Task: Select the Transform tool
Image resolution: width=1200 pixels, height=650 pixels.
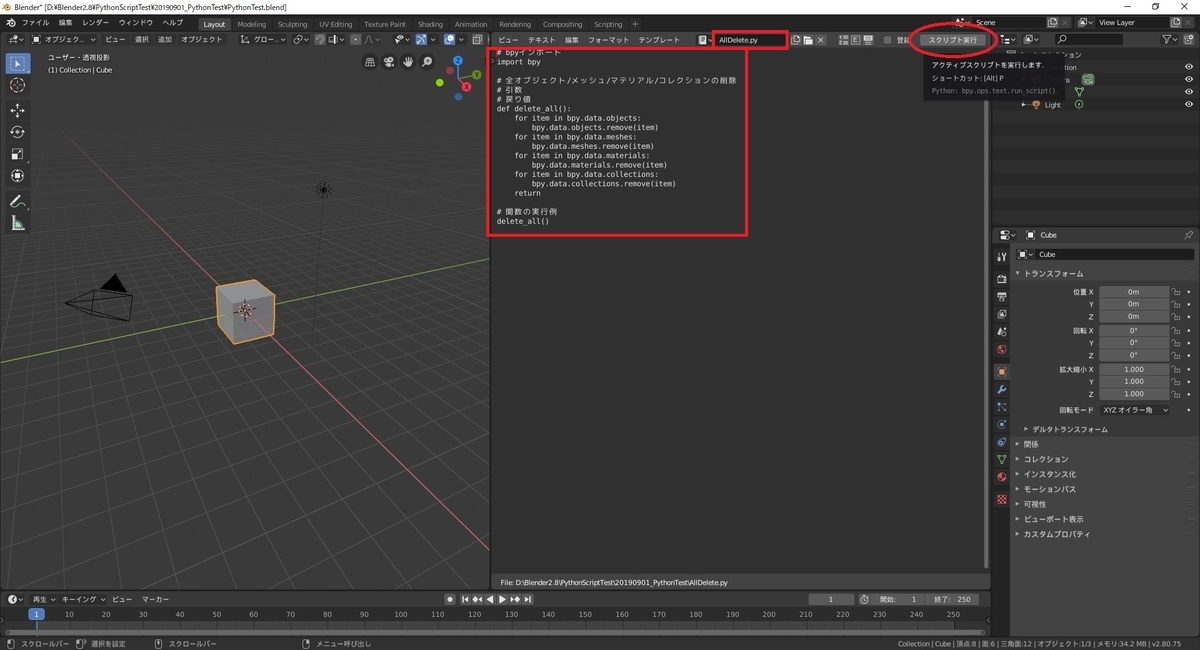Action: pyautogui.click(x=17, y=176)
